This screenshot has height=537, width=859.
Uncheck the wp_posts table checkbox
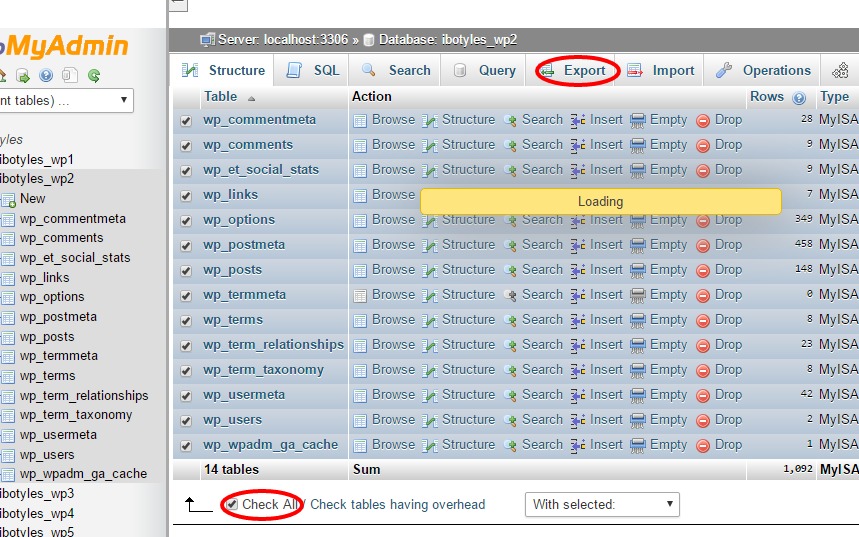186,271
